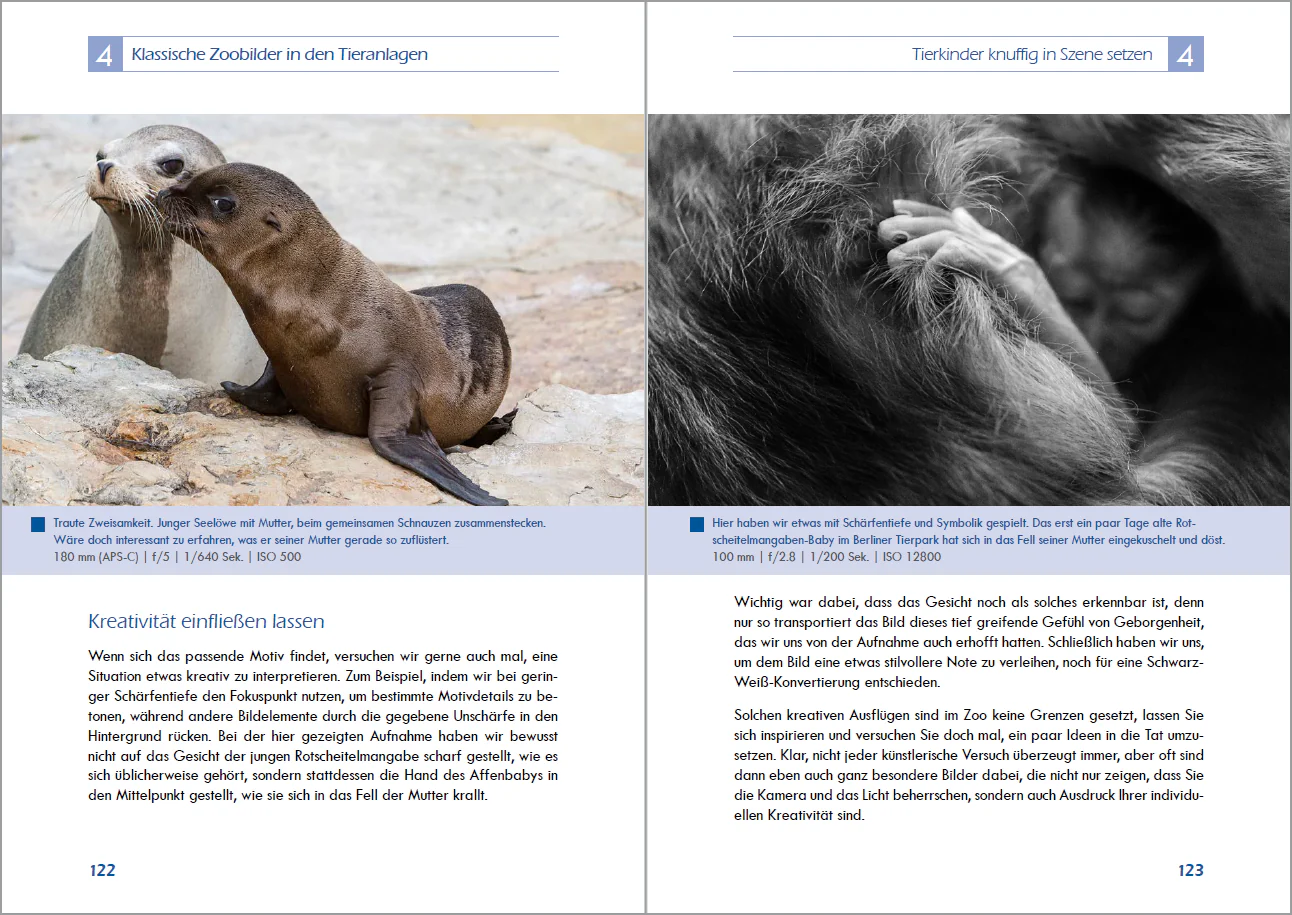Viewport: 1292px width, 915px height.
Task: Open the sea lion pup and mother photo
Action: coord(323,310)
